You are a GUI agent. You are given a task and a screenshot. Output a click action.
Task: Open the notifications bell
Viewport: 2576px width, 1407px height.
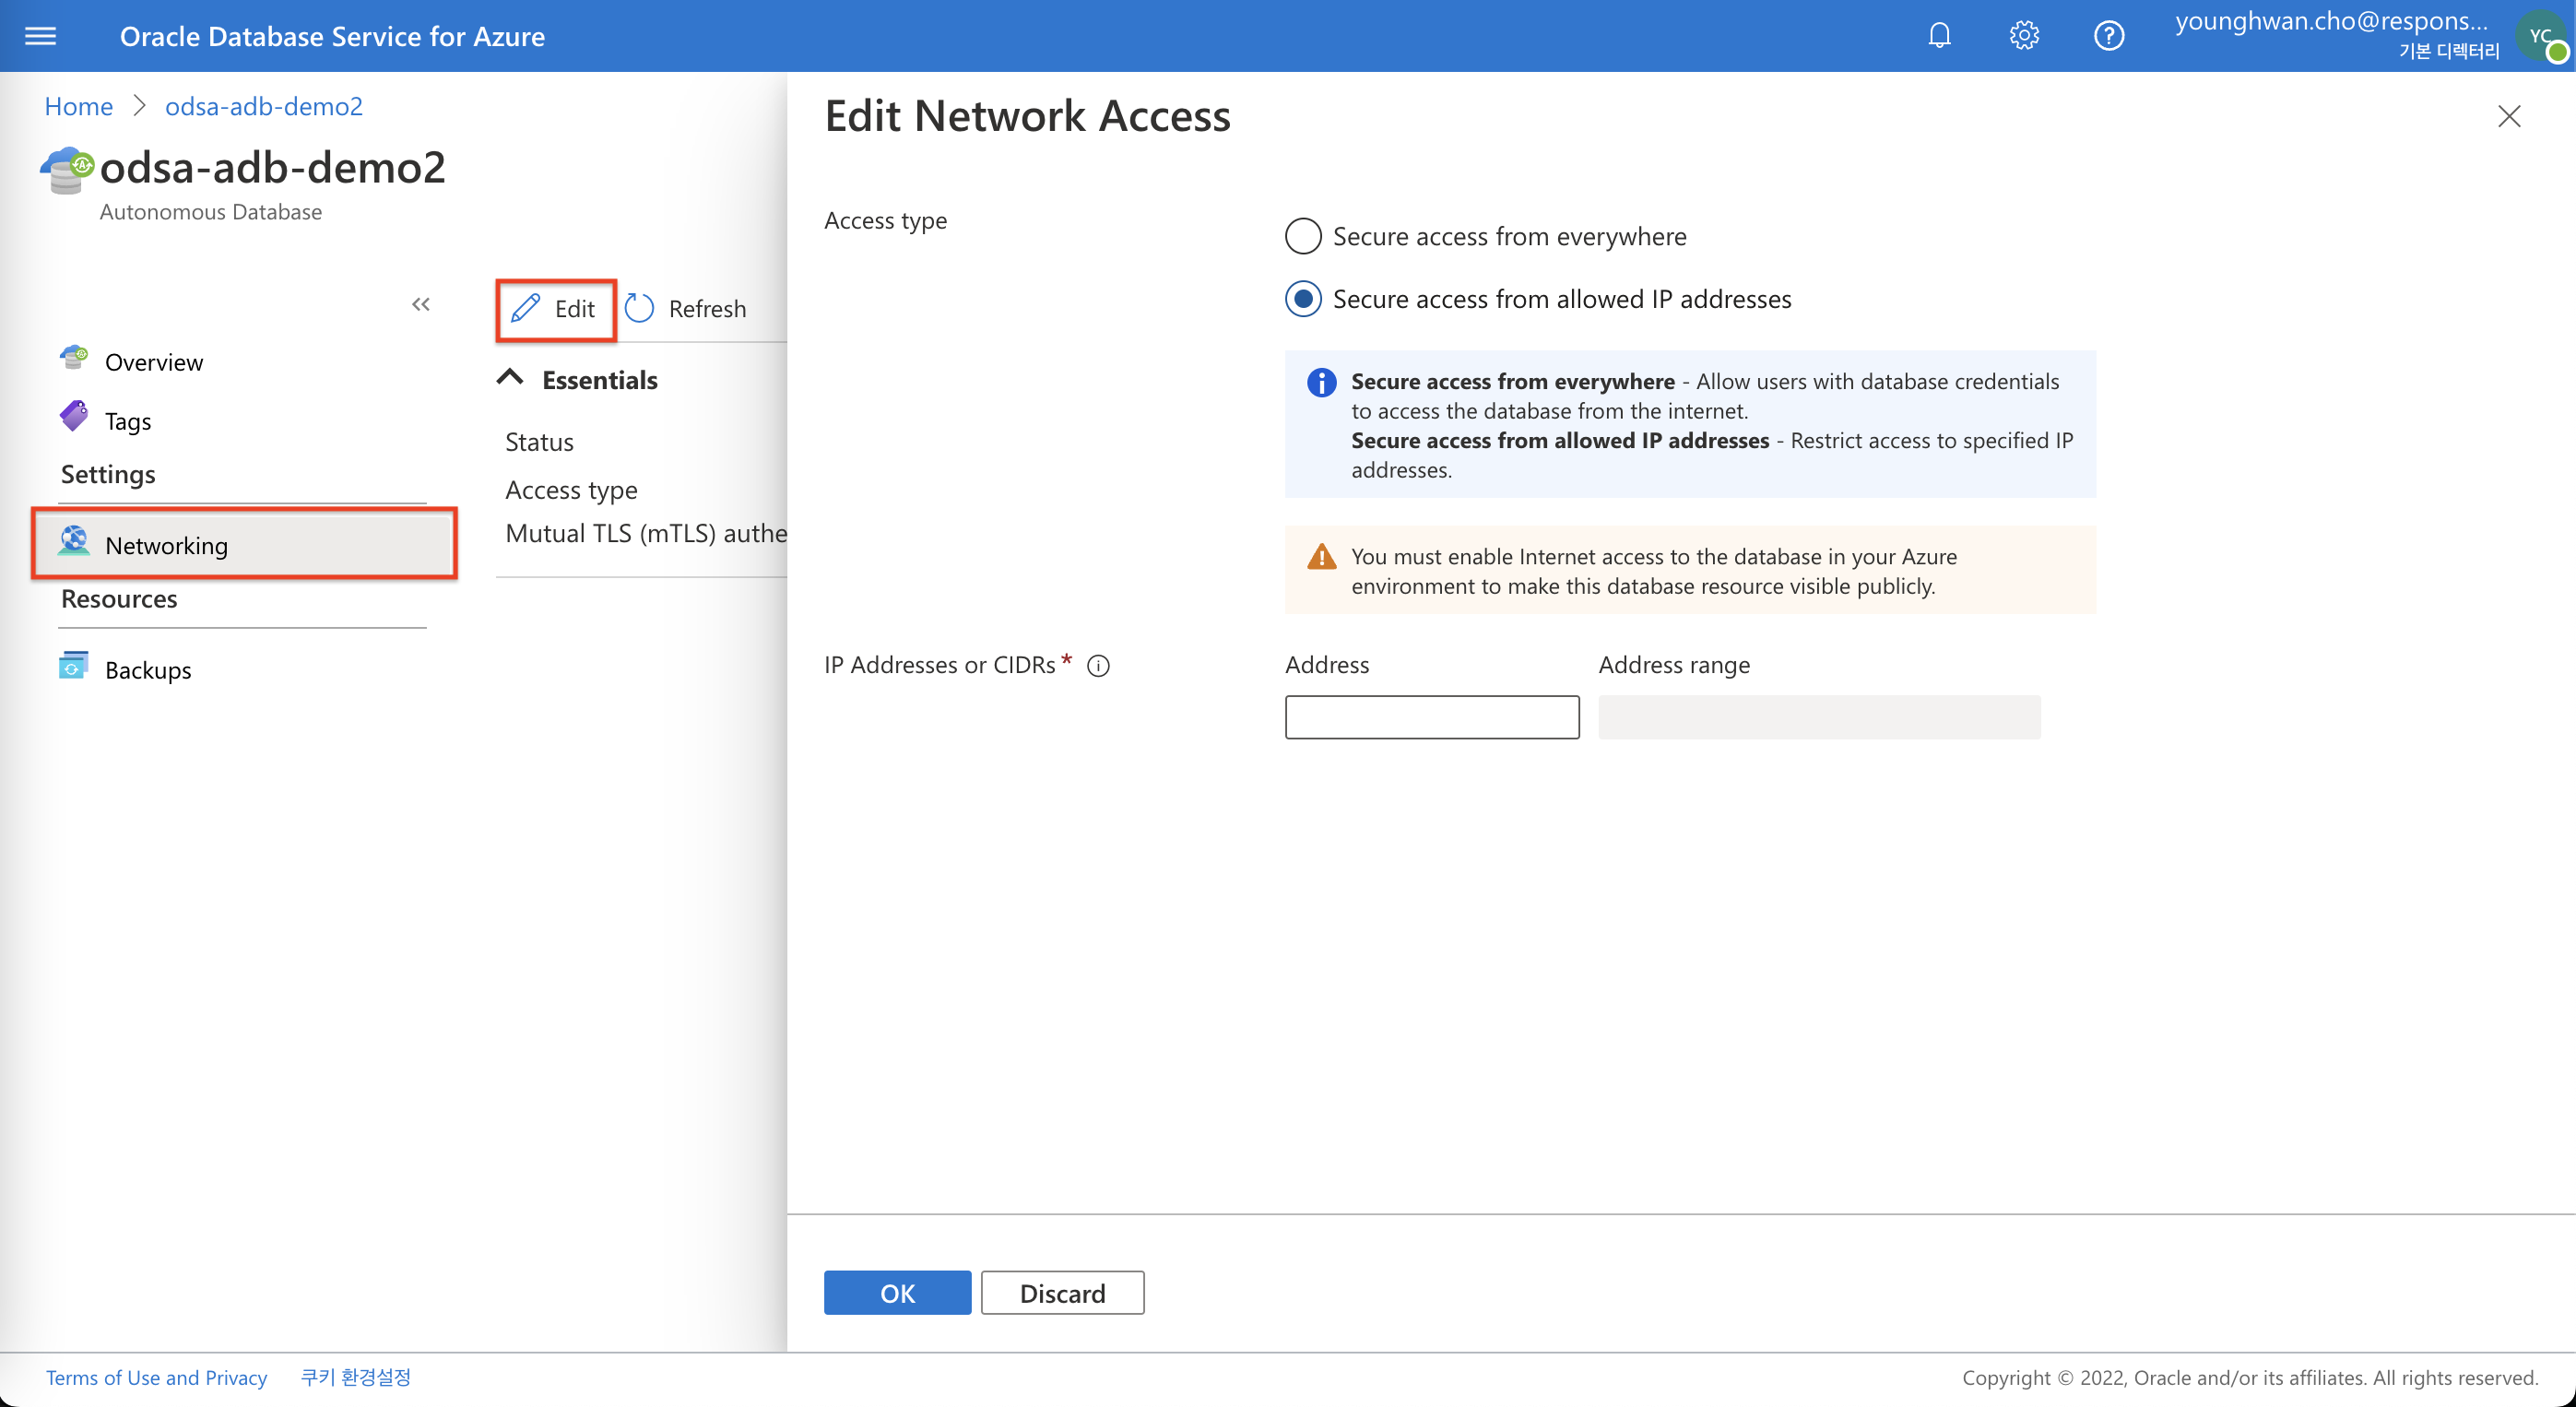click(x=1939, y=36)
